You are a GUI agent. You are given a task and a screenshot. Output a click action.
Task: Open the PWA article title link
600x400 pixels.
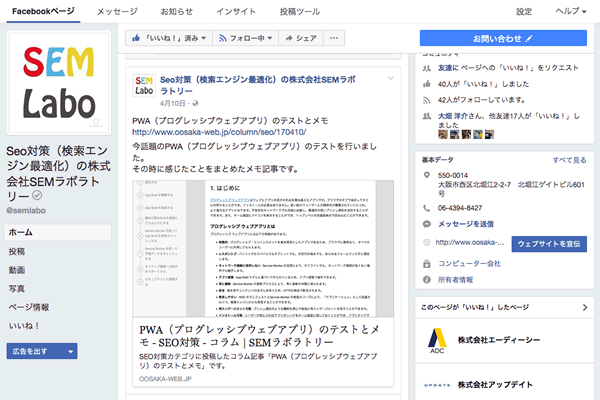click(259, 336)
